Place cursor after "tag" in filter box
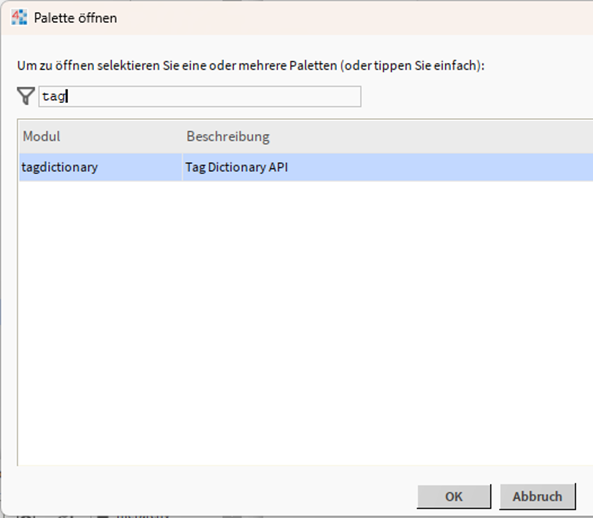This screenshot has width=593, height=518. click(x=67, y=96)
